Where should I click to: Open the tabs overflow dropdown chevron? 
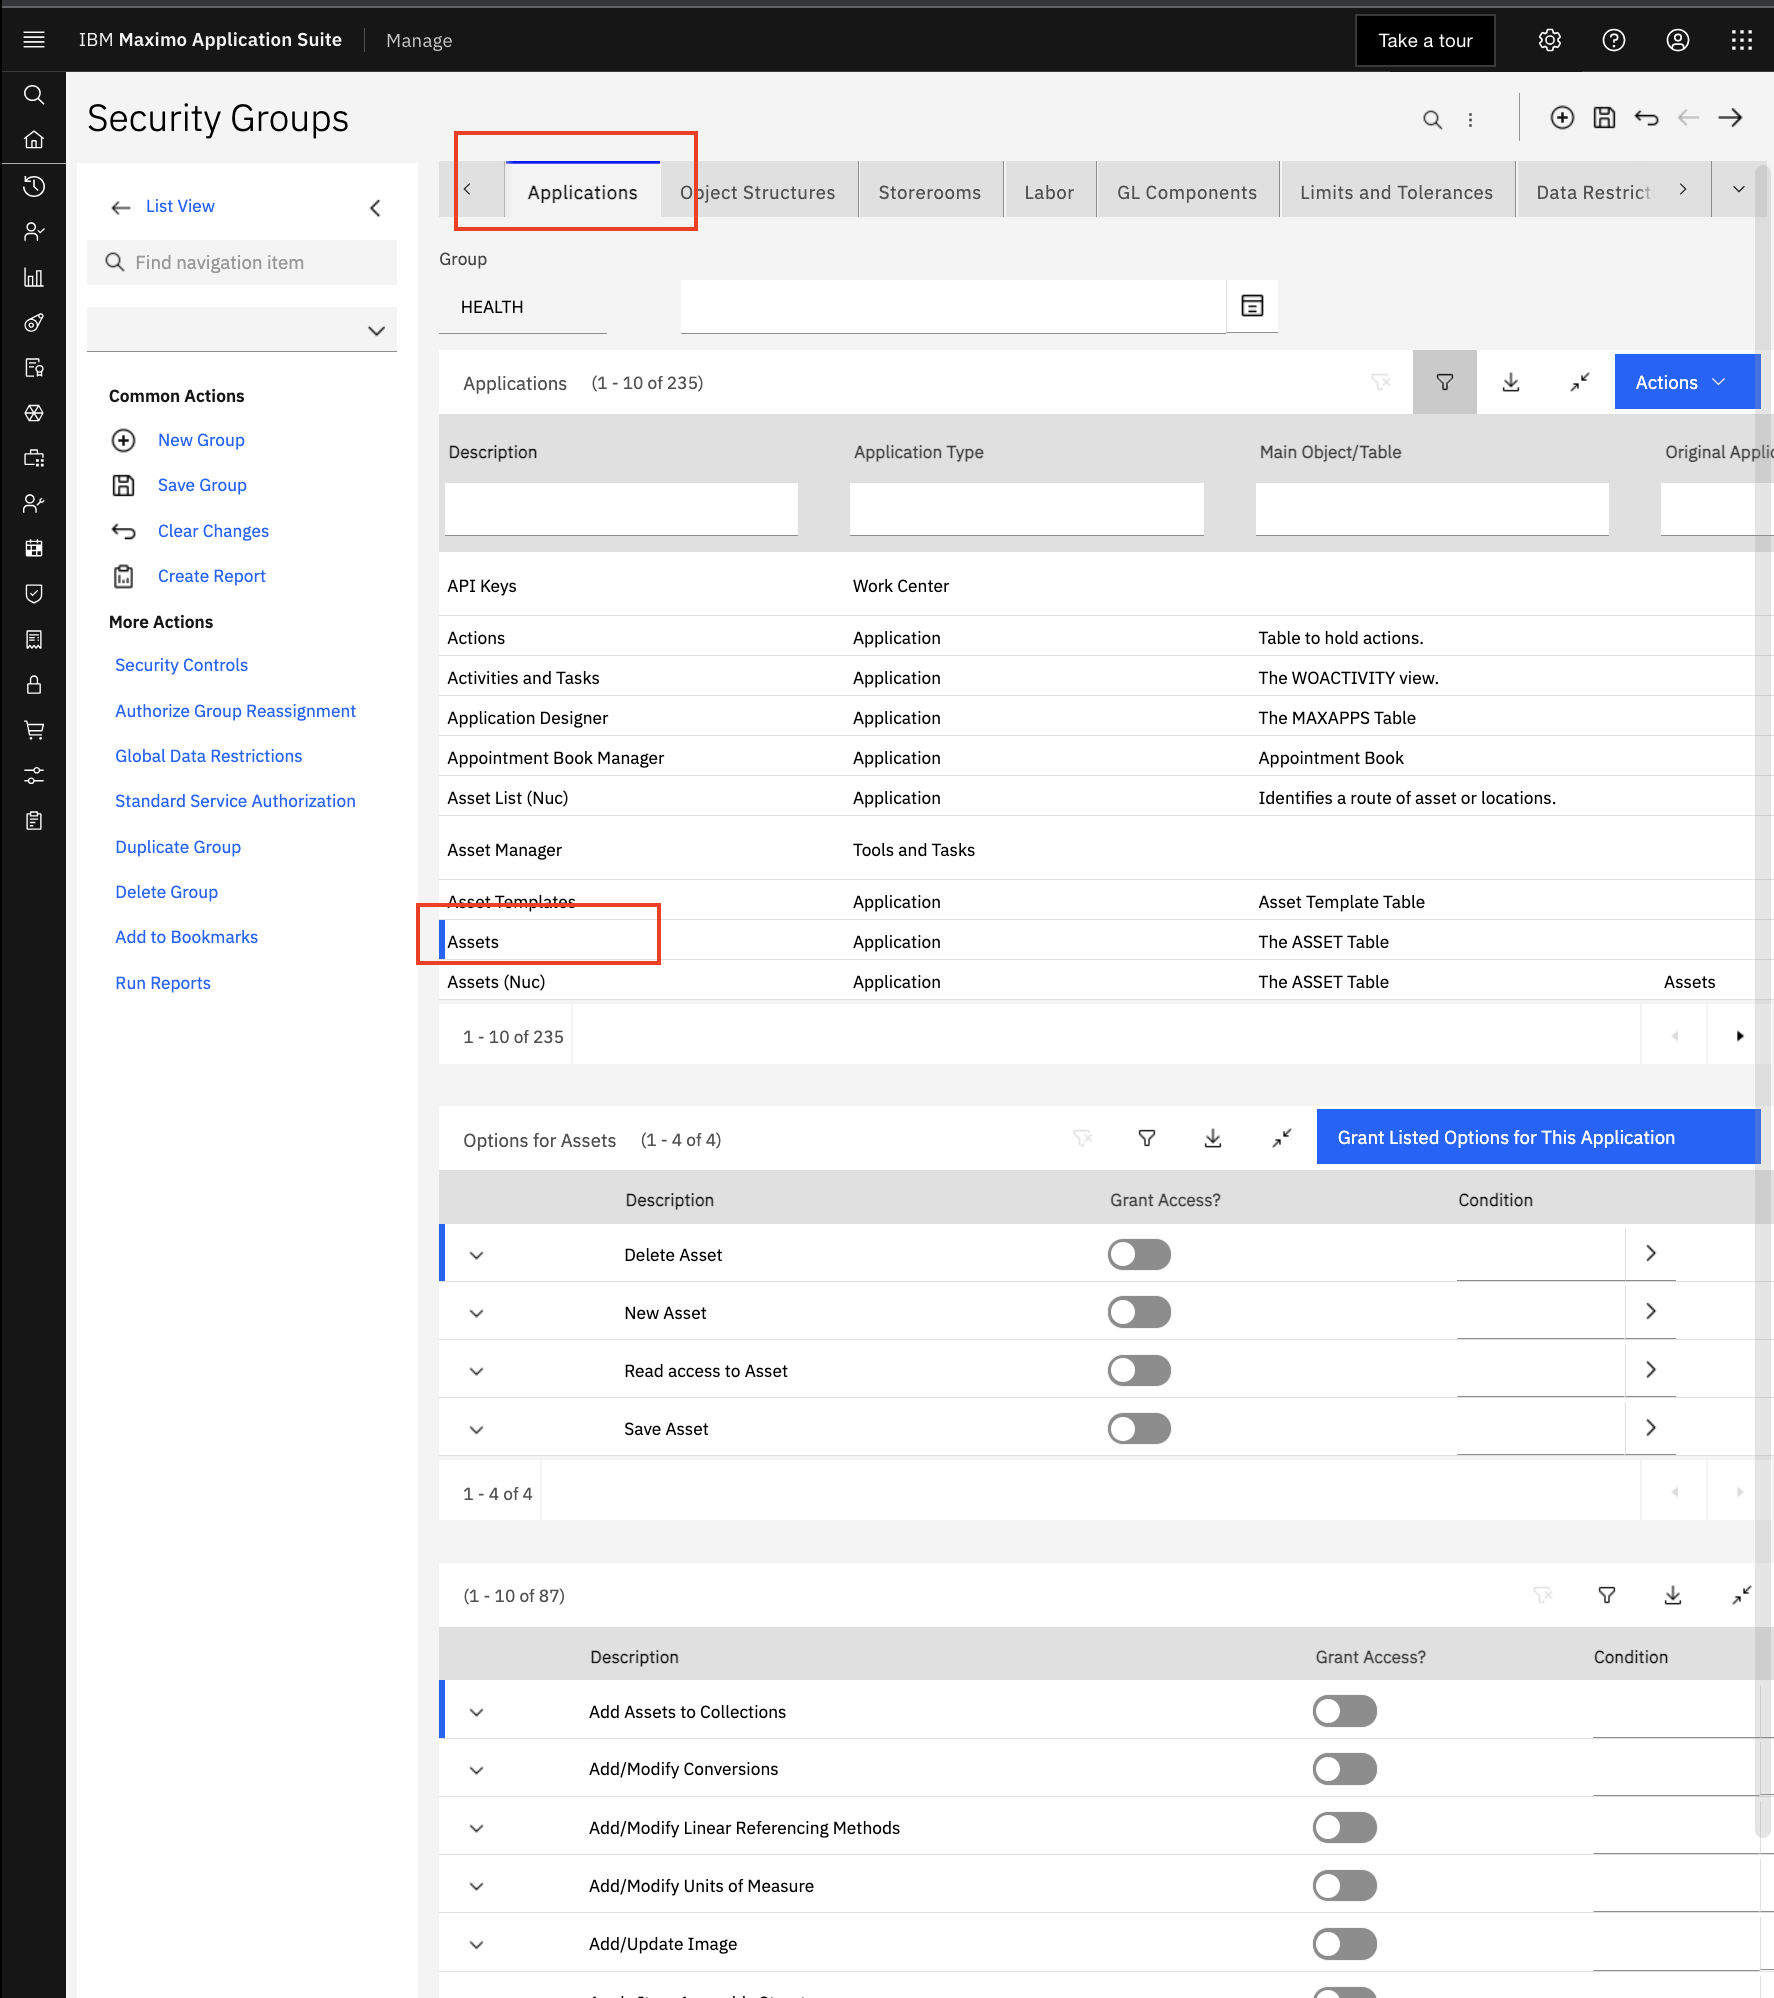[x=1739, y=189]
